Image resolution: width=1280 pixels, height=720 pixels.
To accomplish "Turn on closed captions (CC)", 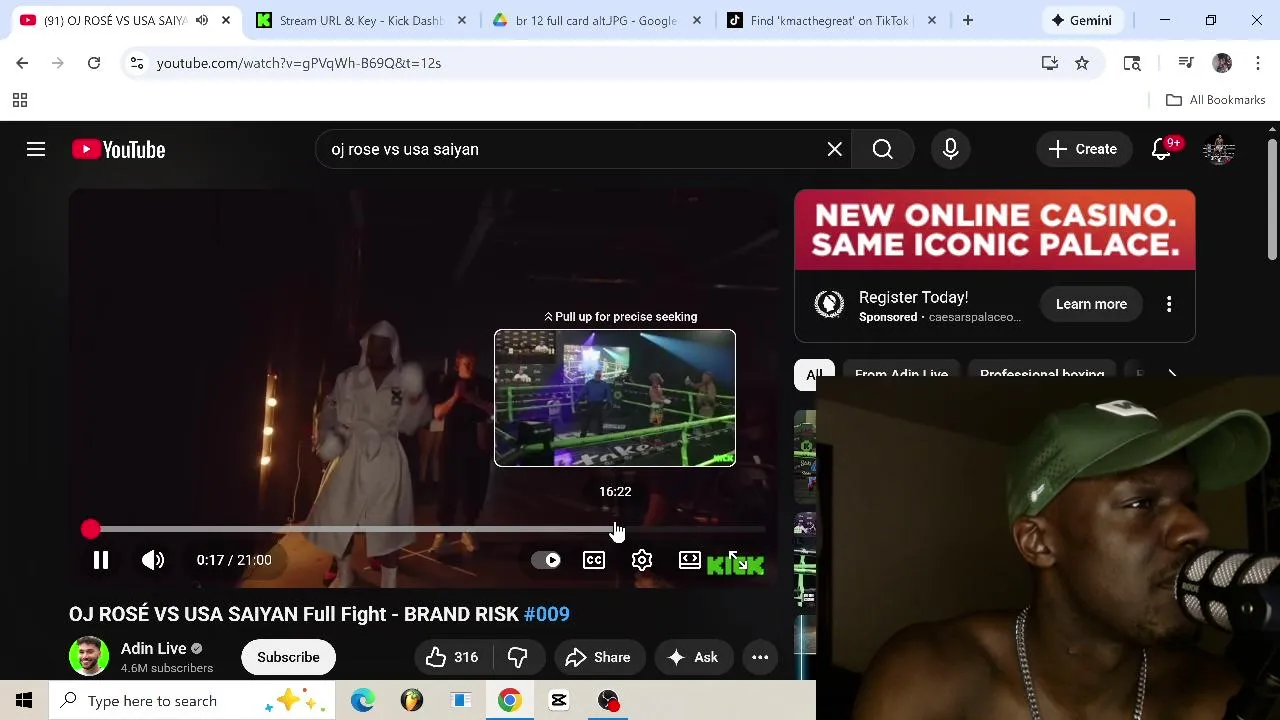I will pos(594,560).
